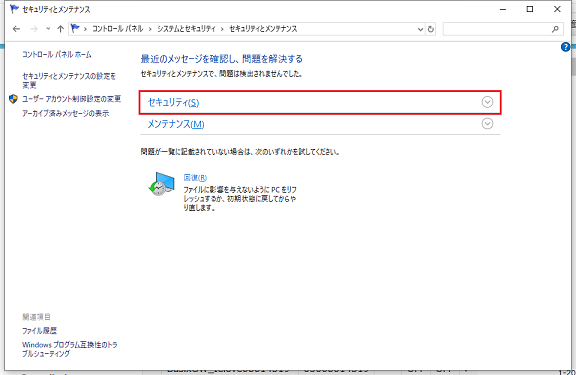Click the chevron button for メンテナンス
The image size is (576, 375).
coord(487,124)
